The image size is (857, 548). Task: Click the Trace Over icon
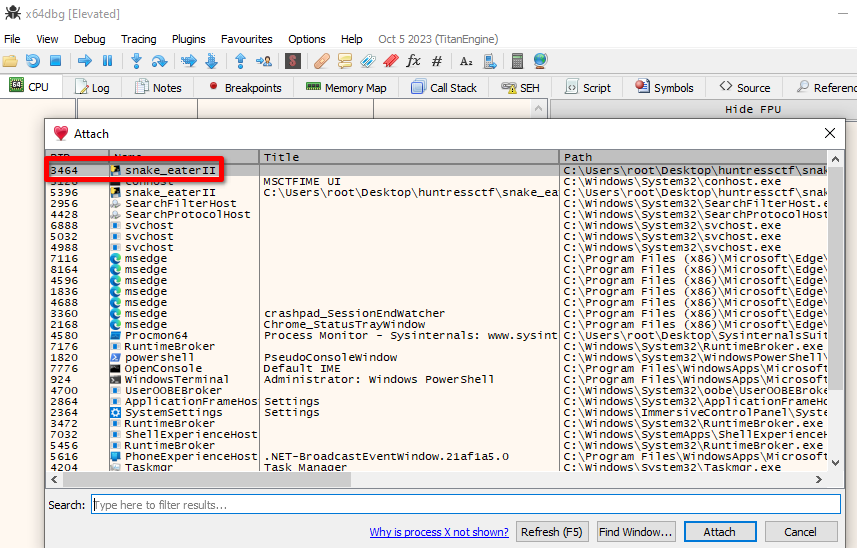click(x=212, y=61)
